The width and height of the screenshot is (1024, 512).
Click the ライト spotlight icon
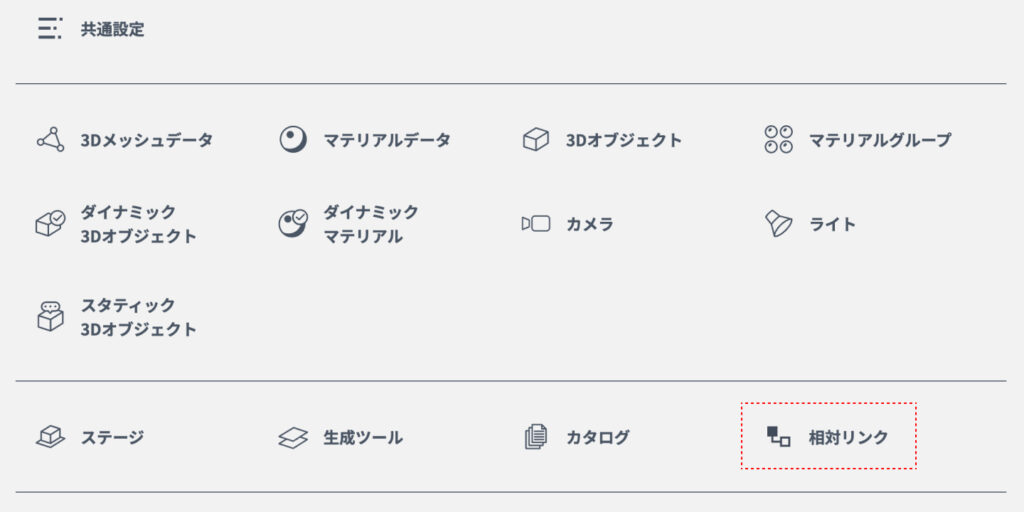[778, 224]
